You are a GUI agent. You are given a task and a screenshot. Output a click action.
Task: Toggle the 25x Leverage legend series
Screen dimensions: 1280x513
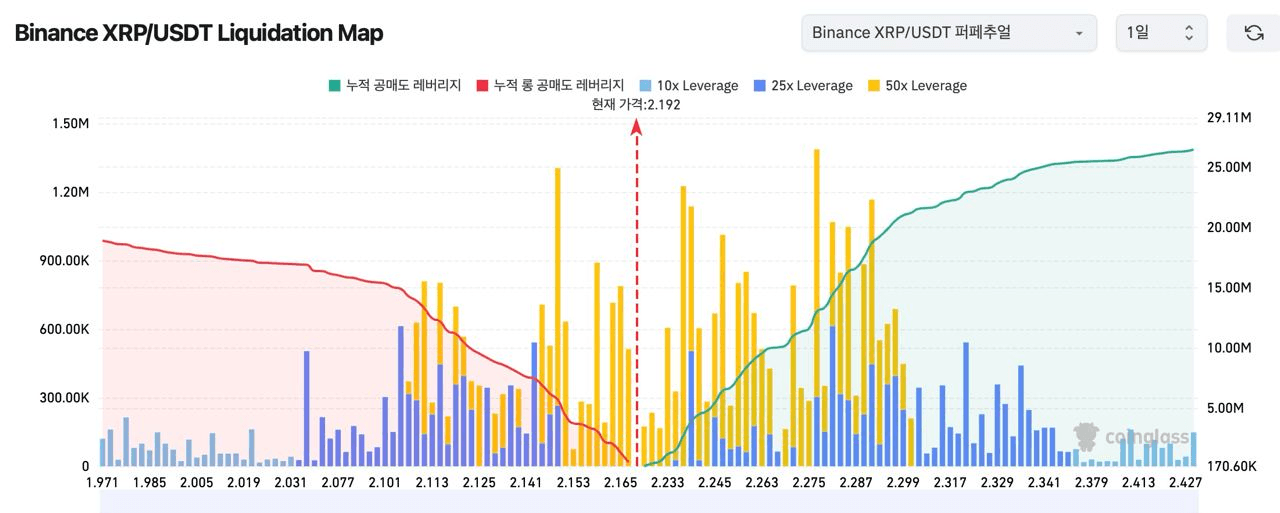tap(802, 86)
